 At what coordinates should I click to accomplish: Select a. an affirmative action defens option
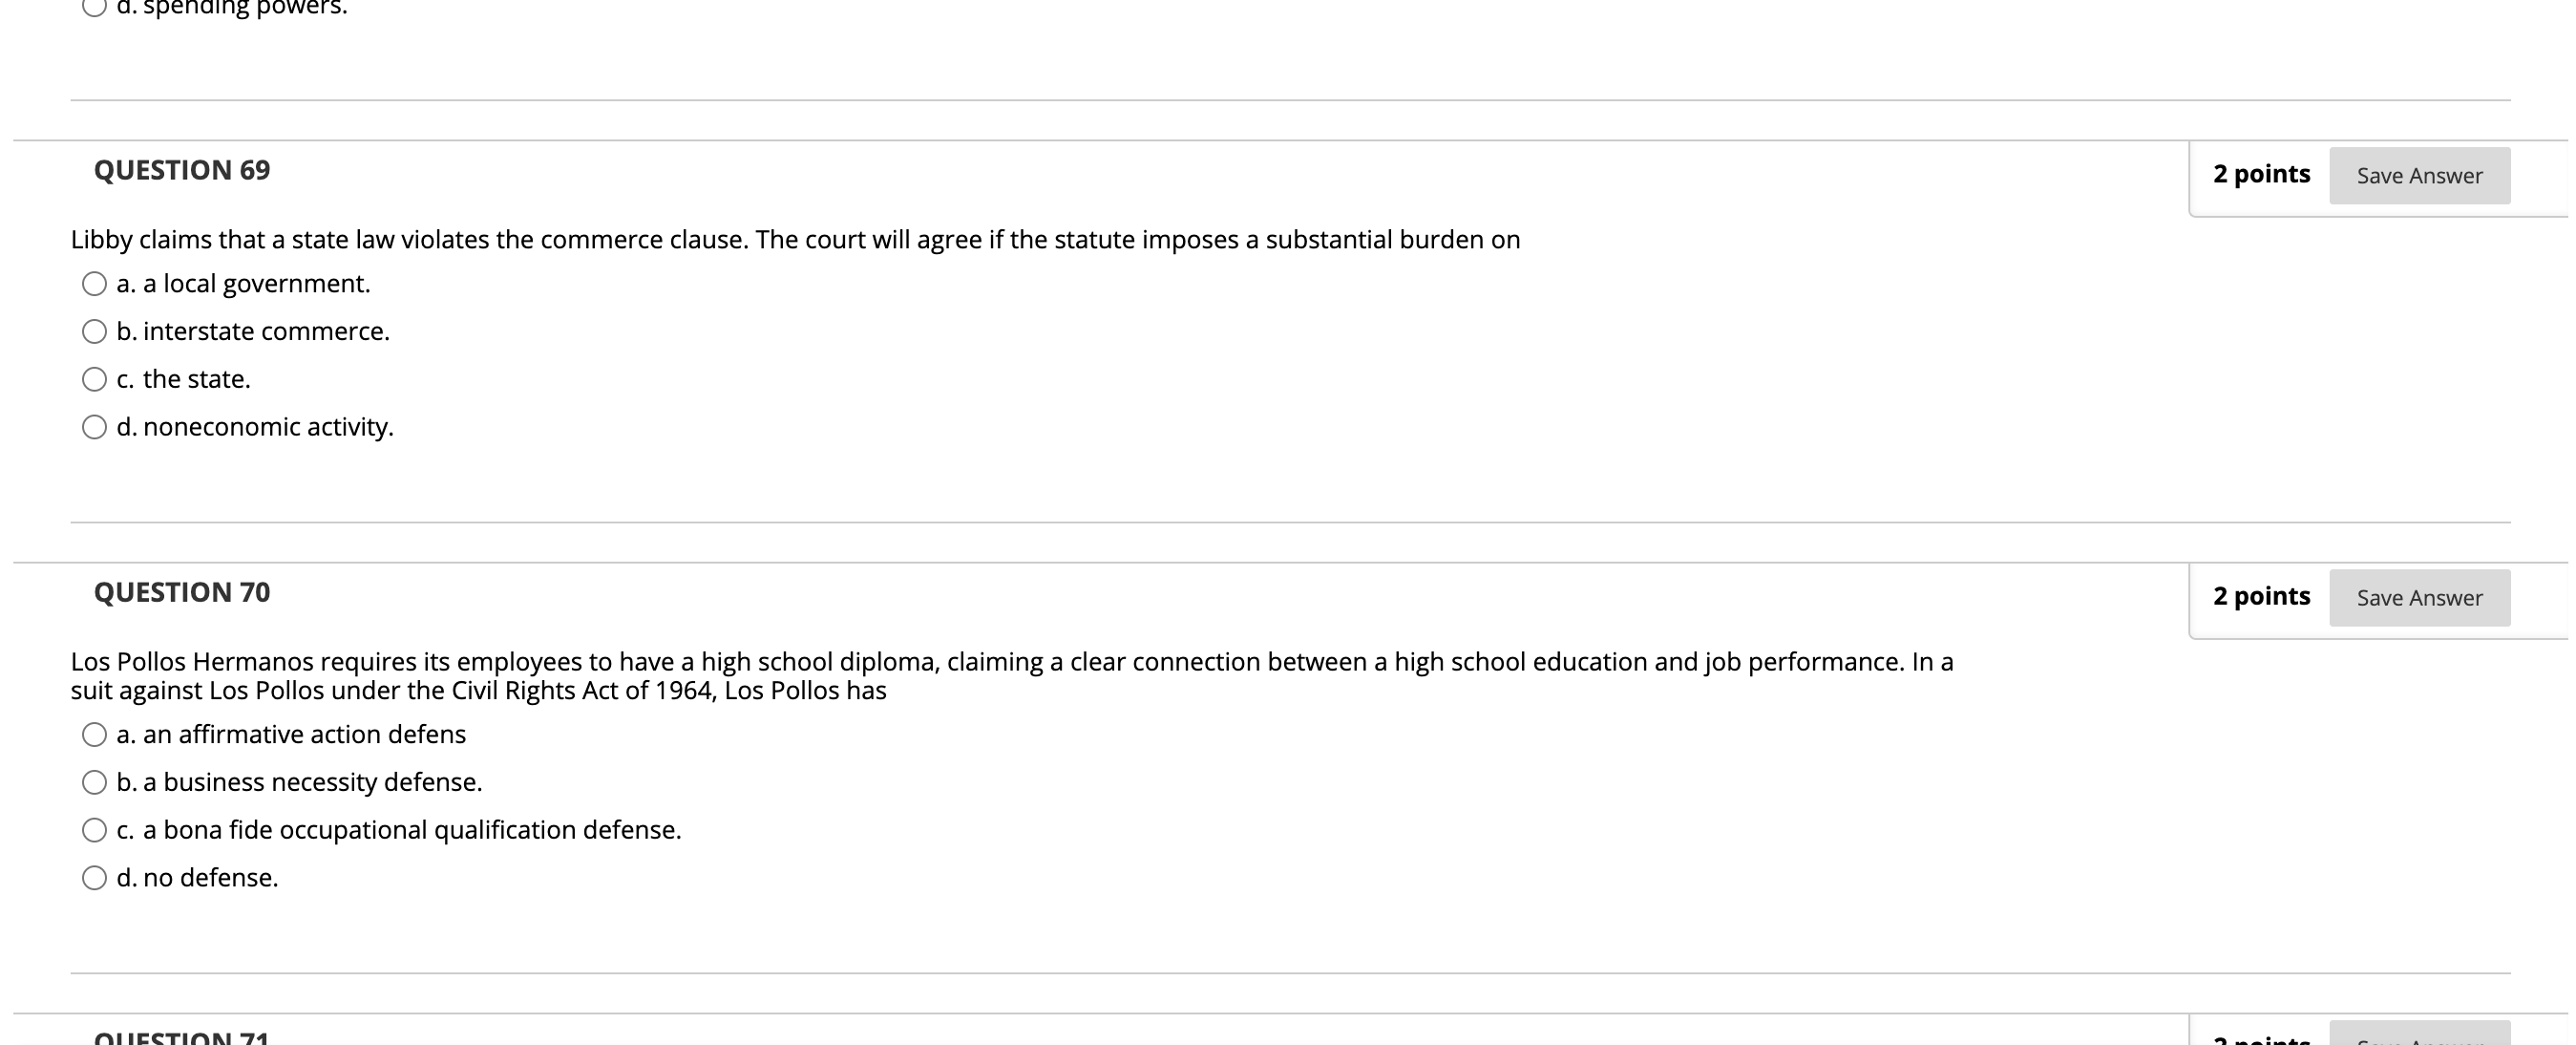pos(93,733)
